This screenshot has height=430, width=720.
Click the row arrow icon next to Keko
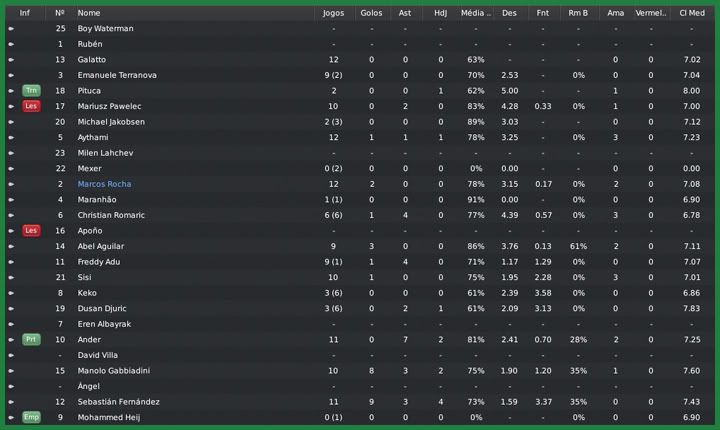(x=12, y=293)
